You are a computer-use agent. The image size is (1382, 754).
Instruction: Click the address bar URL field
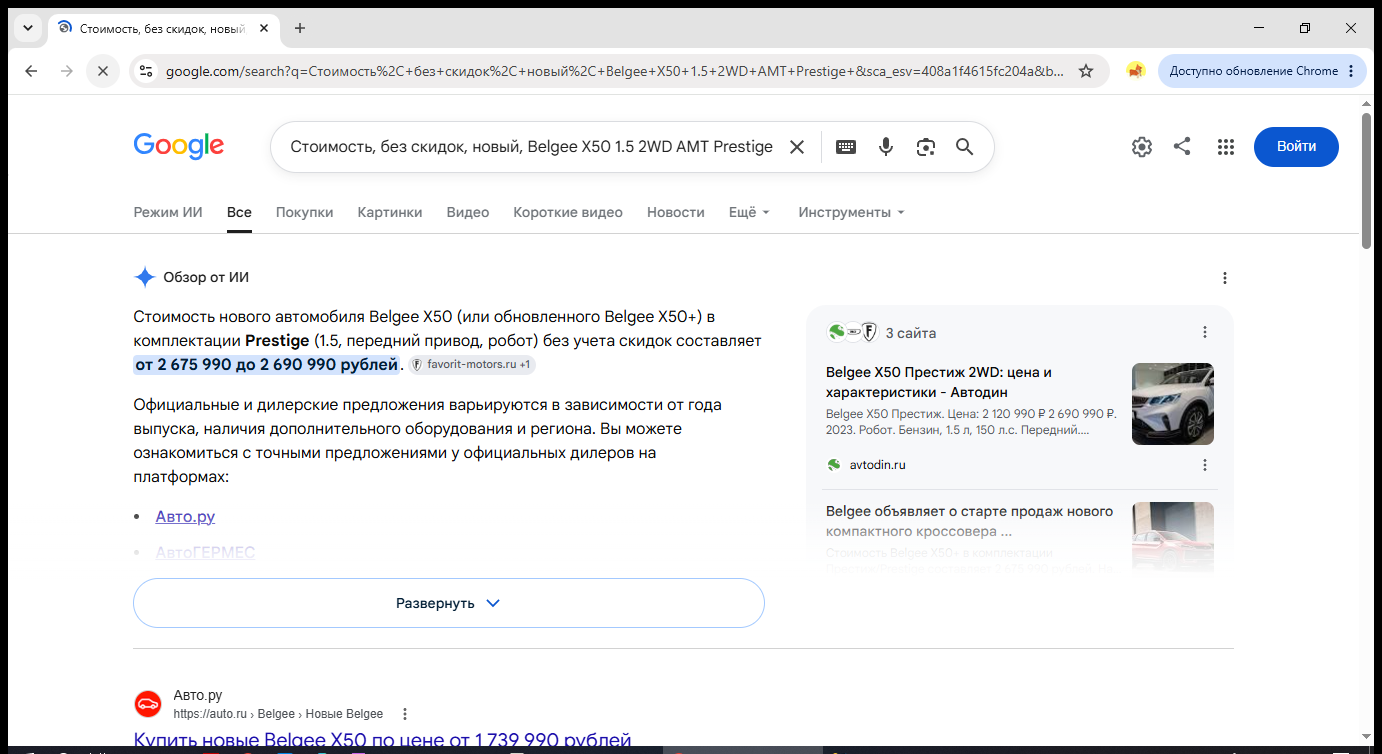[615, 71]
